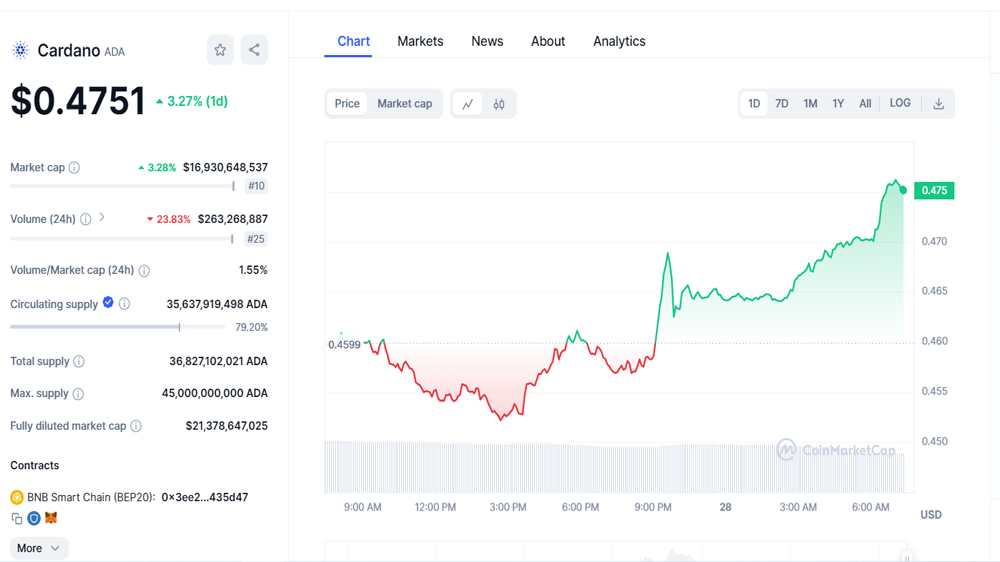The image size is (1000, 562).
Task: Click the share icon next to Cardano
Action: [254, 50]
